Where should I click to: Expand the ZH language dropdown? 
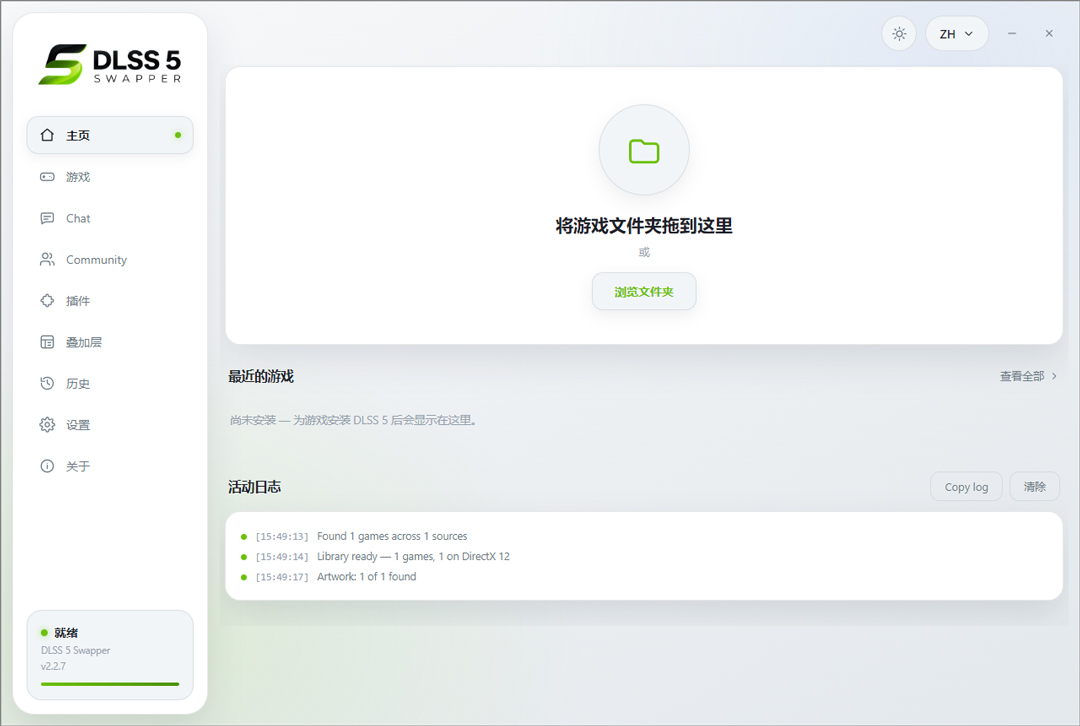pos(957,34)
